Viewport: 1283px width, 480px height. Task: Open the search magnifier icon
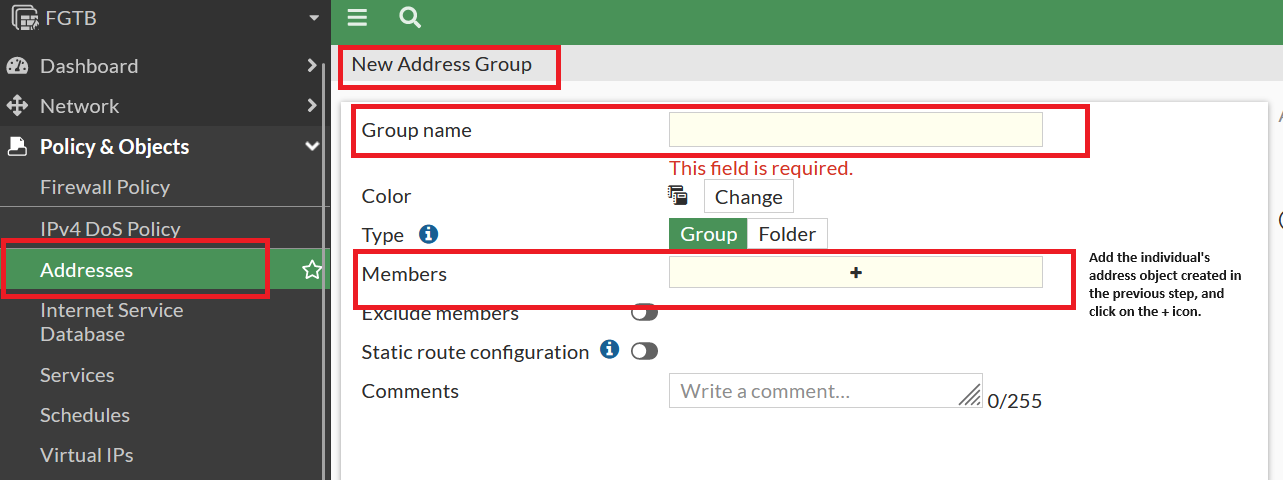click(409, 17)
